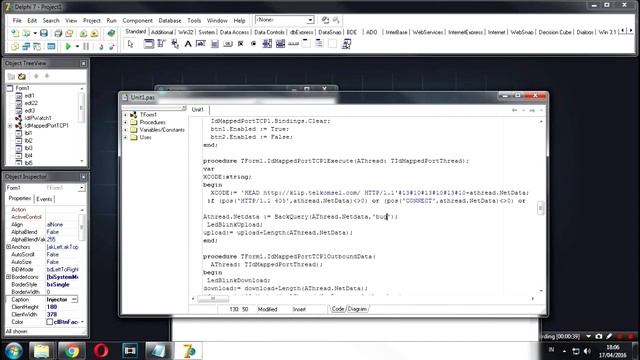Expand the TForm1 node in code explorer

(x=126, y=115)
